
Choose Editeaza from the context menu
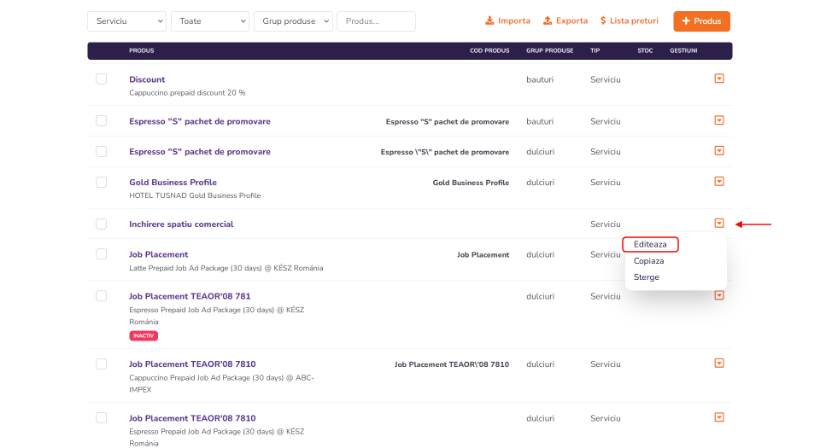[x=650, y=244]
